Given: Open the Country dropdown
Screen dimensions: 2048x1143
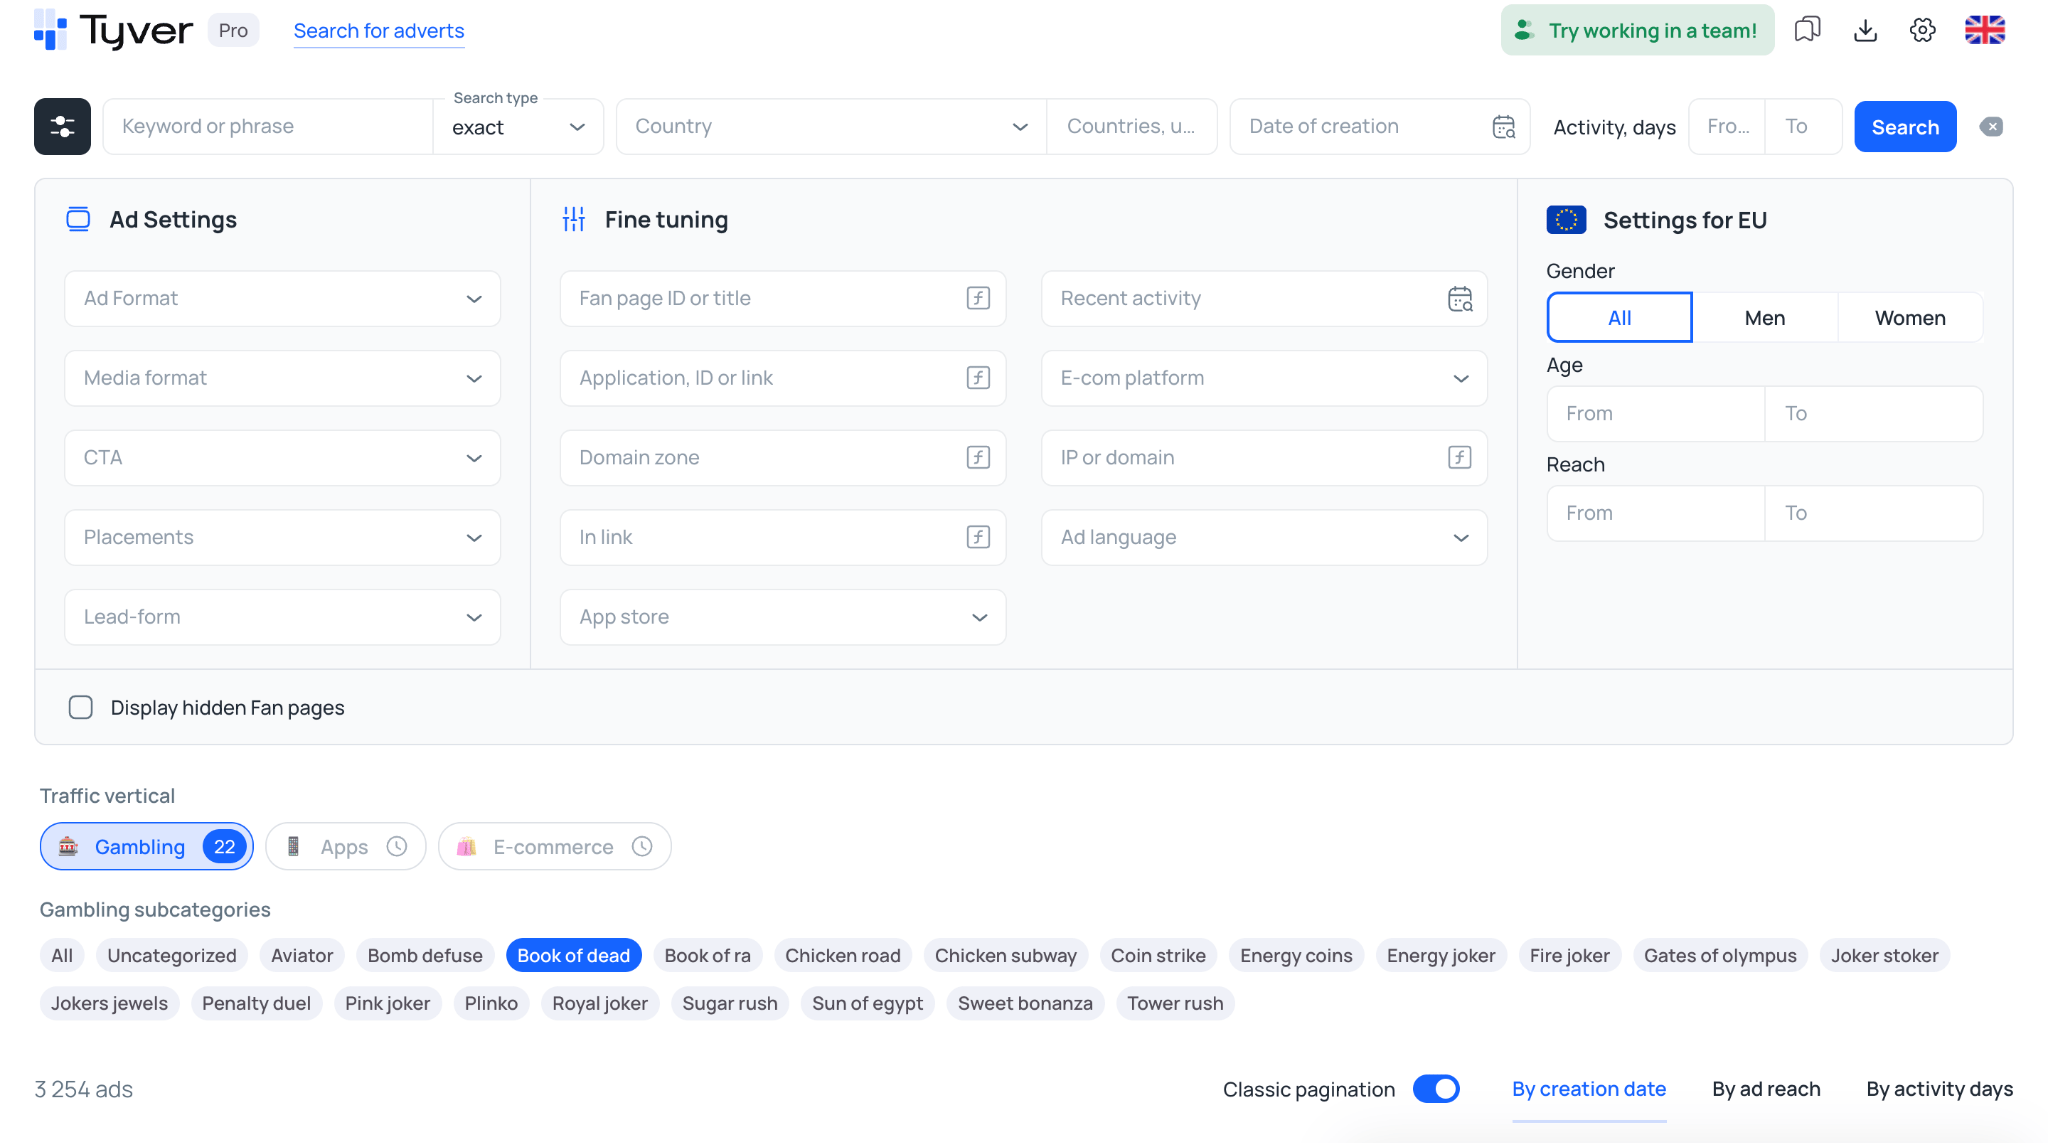Looking at the screenshot, I should [831, 126].
